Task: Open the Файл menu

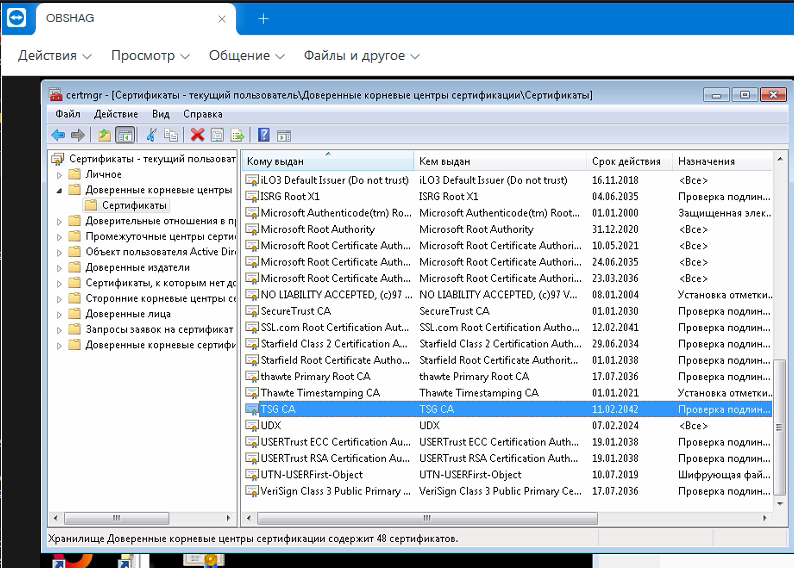Action: pos(68,114)
